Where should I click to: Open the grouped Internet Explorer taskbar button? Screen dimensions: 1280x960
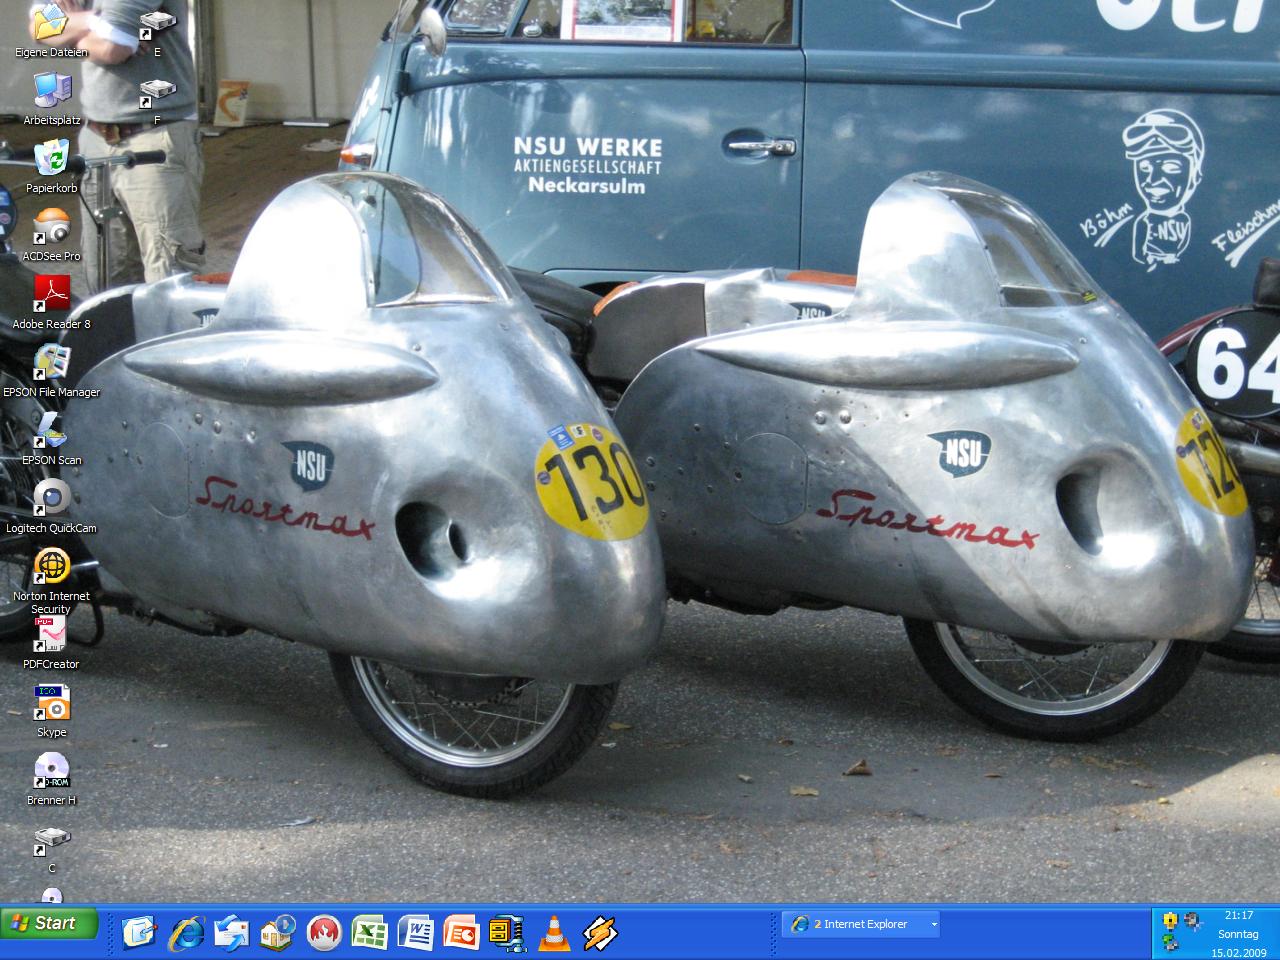point(861,924)
